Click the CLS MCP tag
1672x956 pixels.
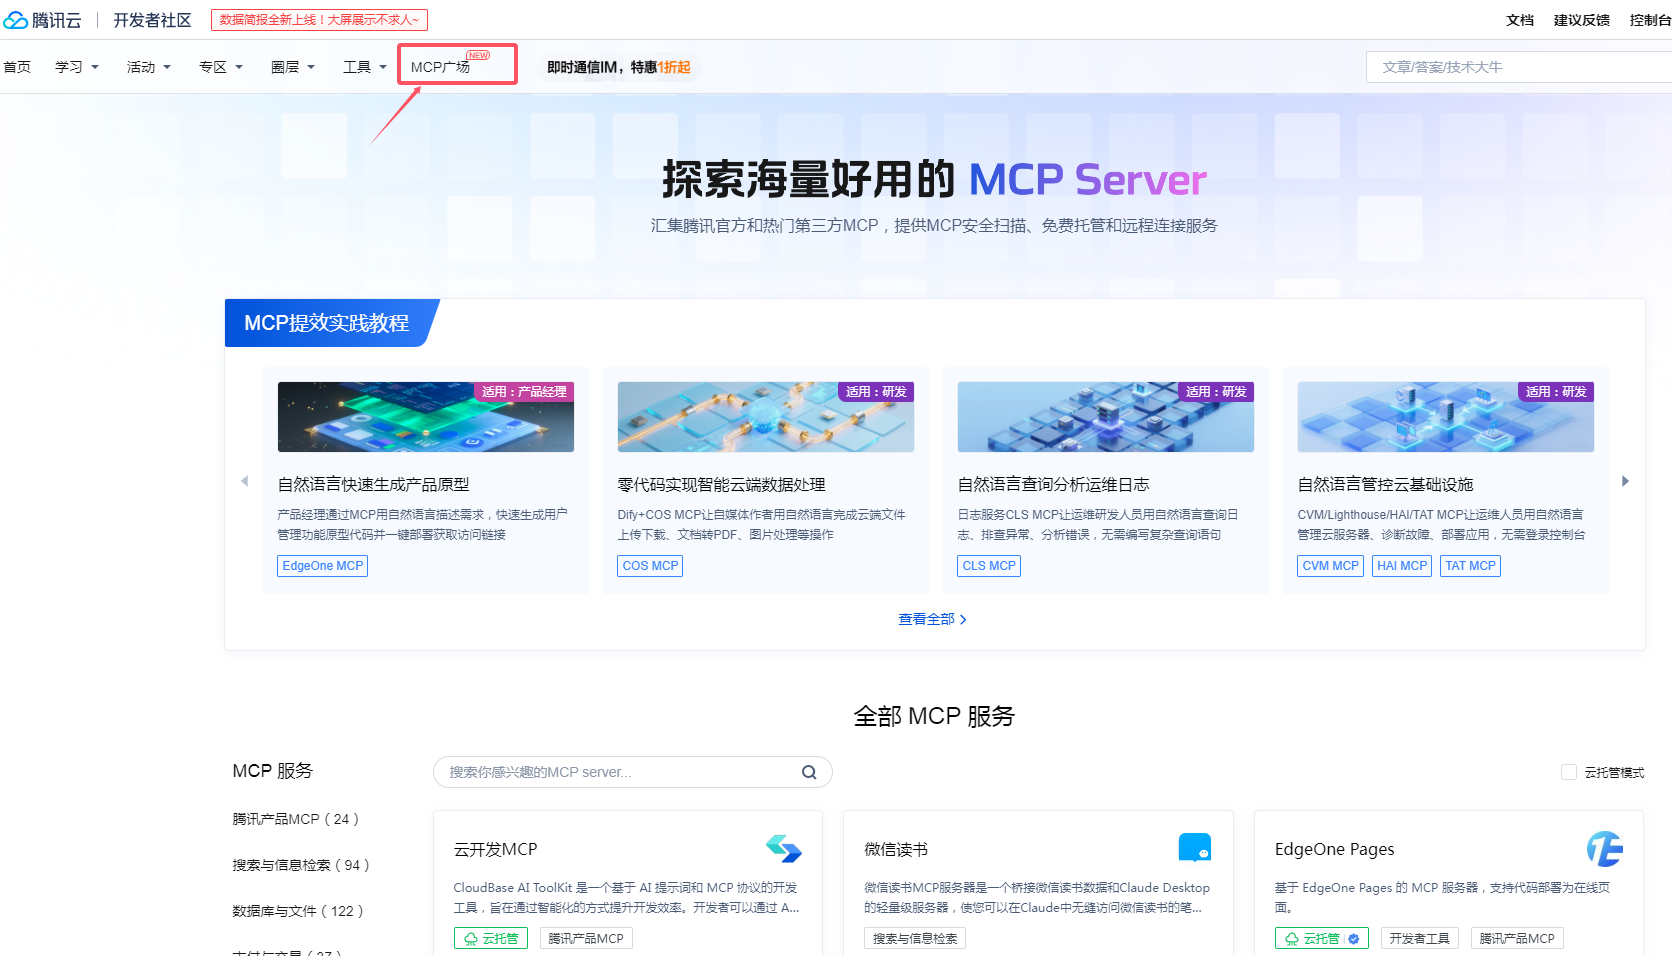point(989,566)
